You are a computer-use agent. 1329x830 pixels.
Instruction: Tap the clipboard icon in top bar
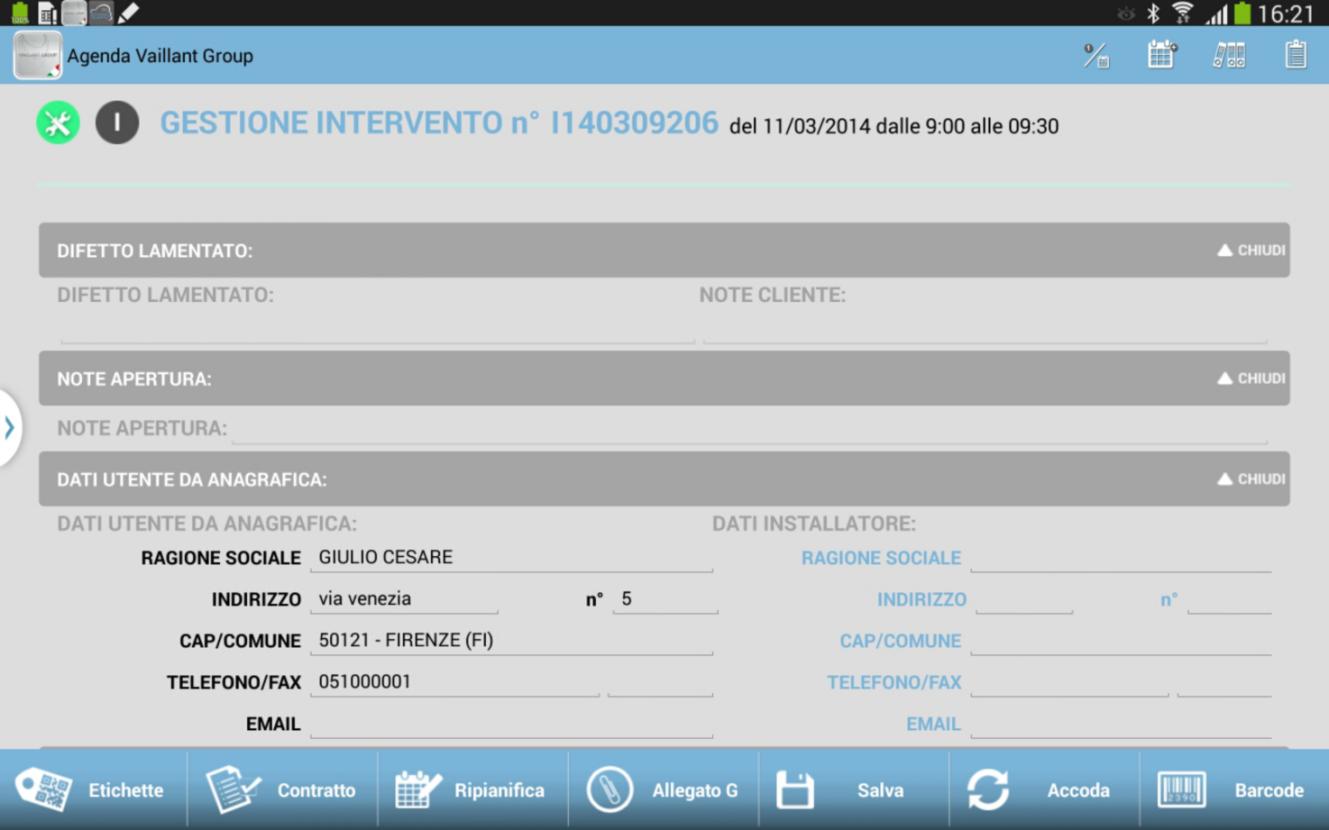coord(1295,55)
